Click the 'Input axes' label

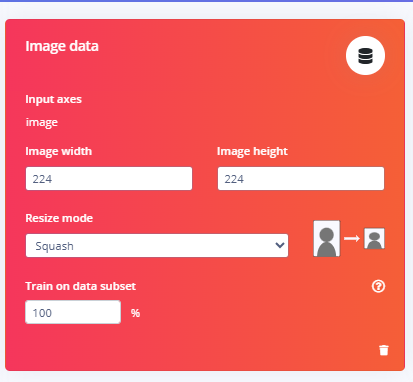[x=54, y=99]
